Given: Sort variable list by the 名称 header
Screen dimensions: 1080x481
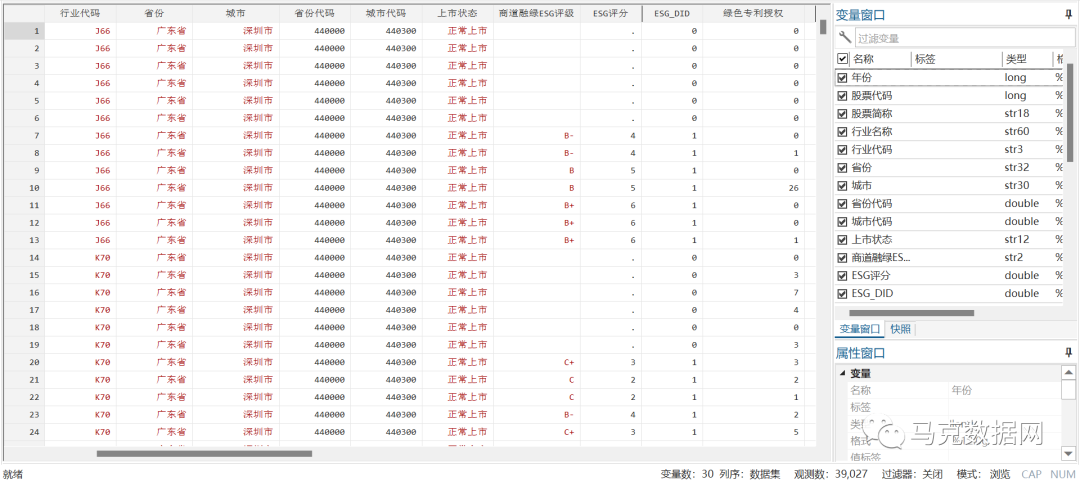Looking at the screenshot, I should click(863, 59).
